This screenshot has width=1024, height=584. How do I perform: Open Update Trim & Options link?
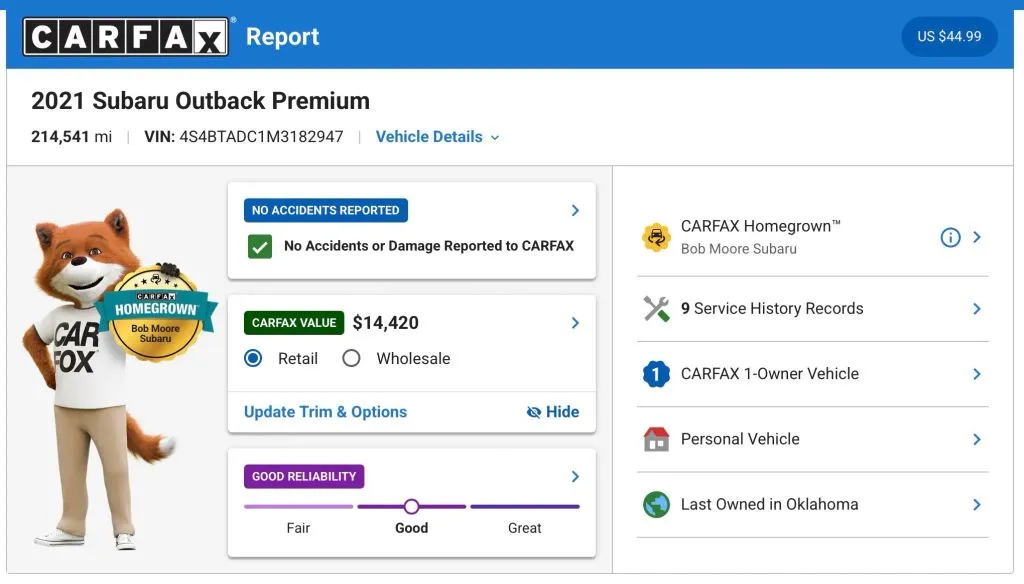(x=325, y=412)
